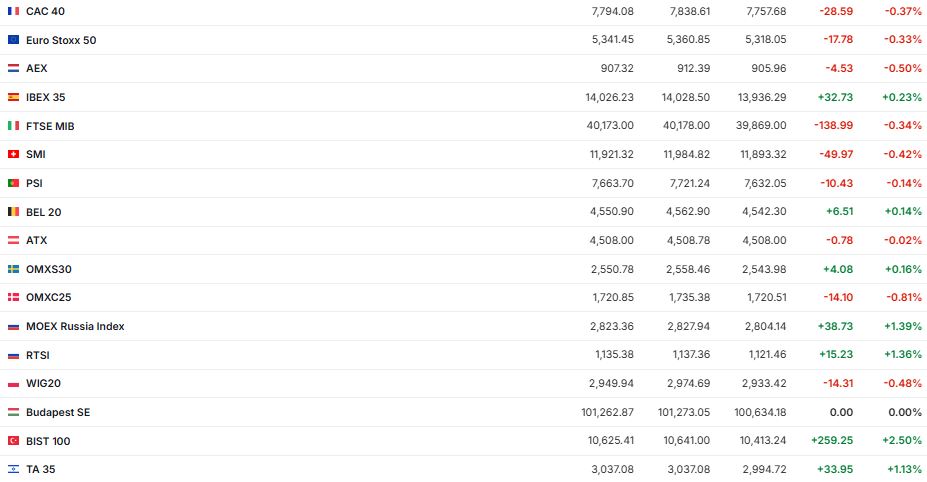Screen dimensions: 927x482
Task: Click the Israel flag icon beside TA 35
Action: click(x=13, y=469)
